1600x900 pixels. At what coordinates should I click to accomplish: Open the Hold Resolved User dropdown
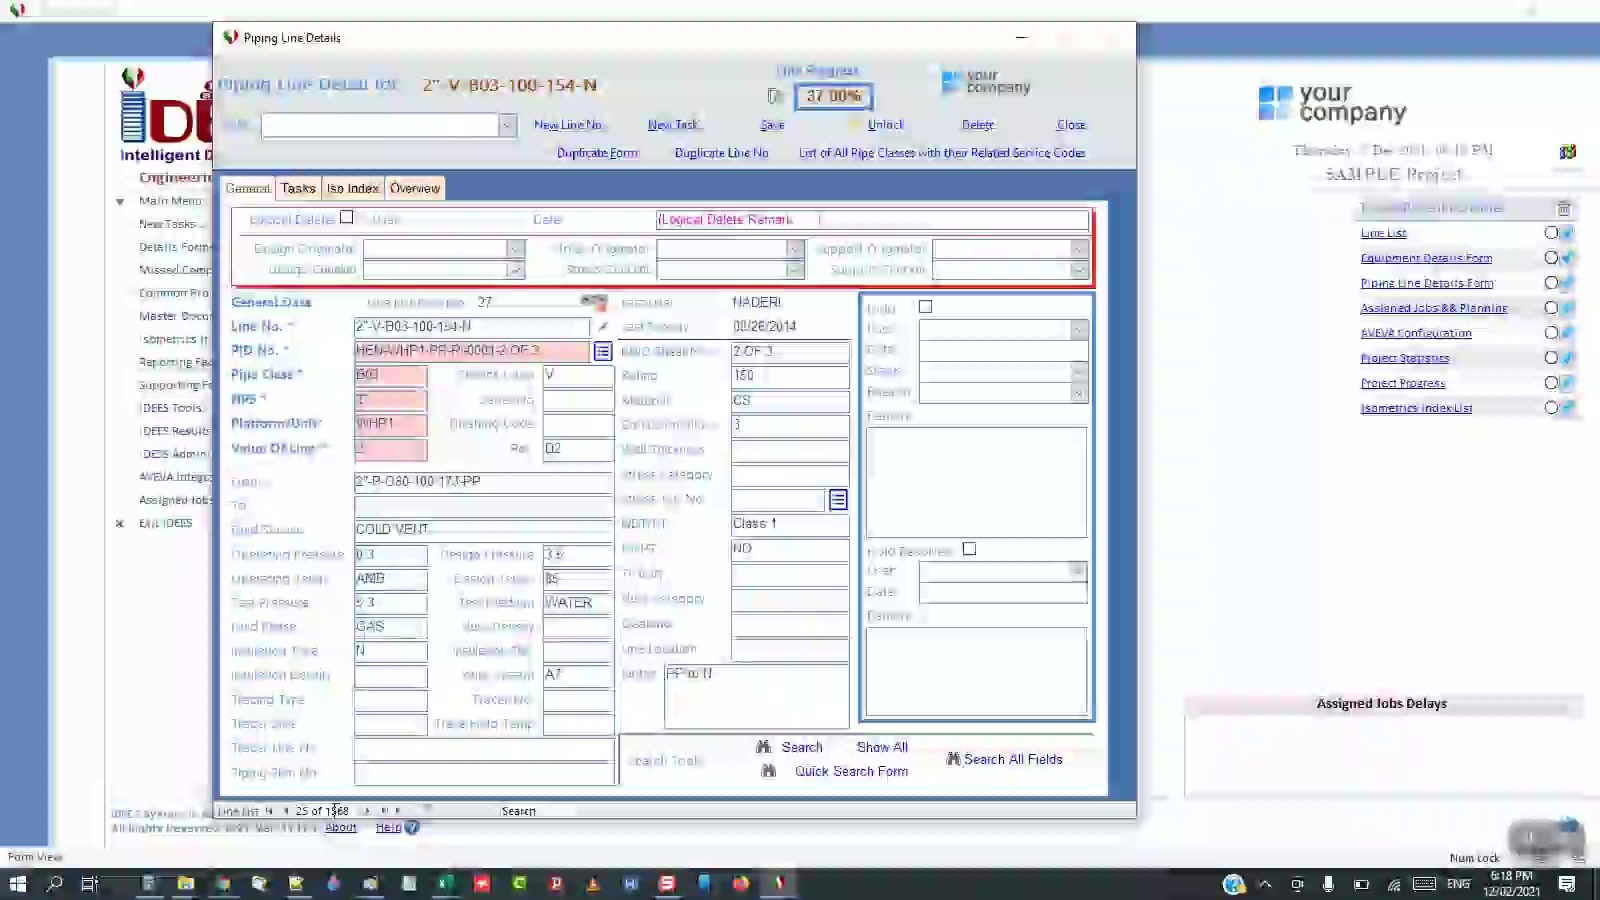click(1078, 571)
